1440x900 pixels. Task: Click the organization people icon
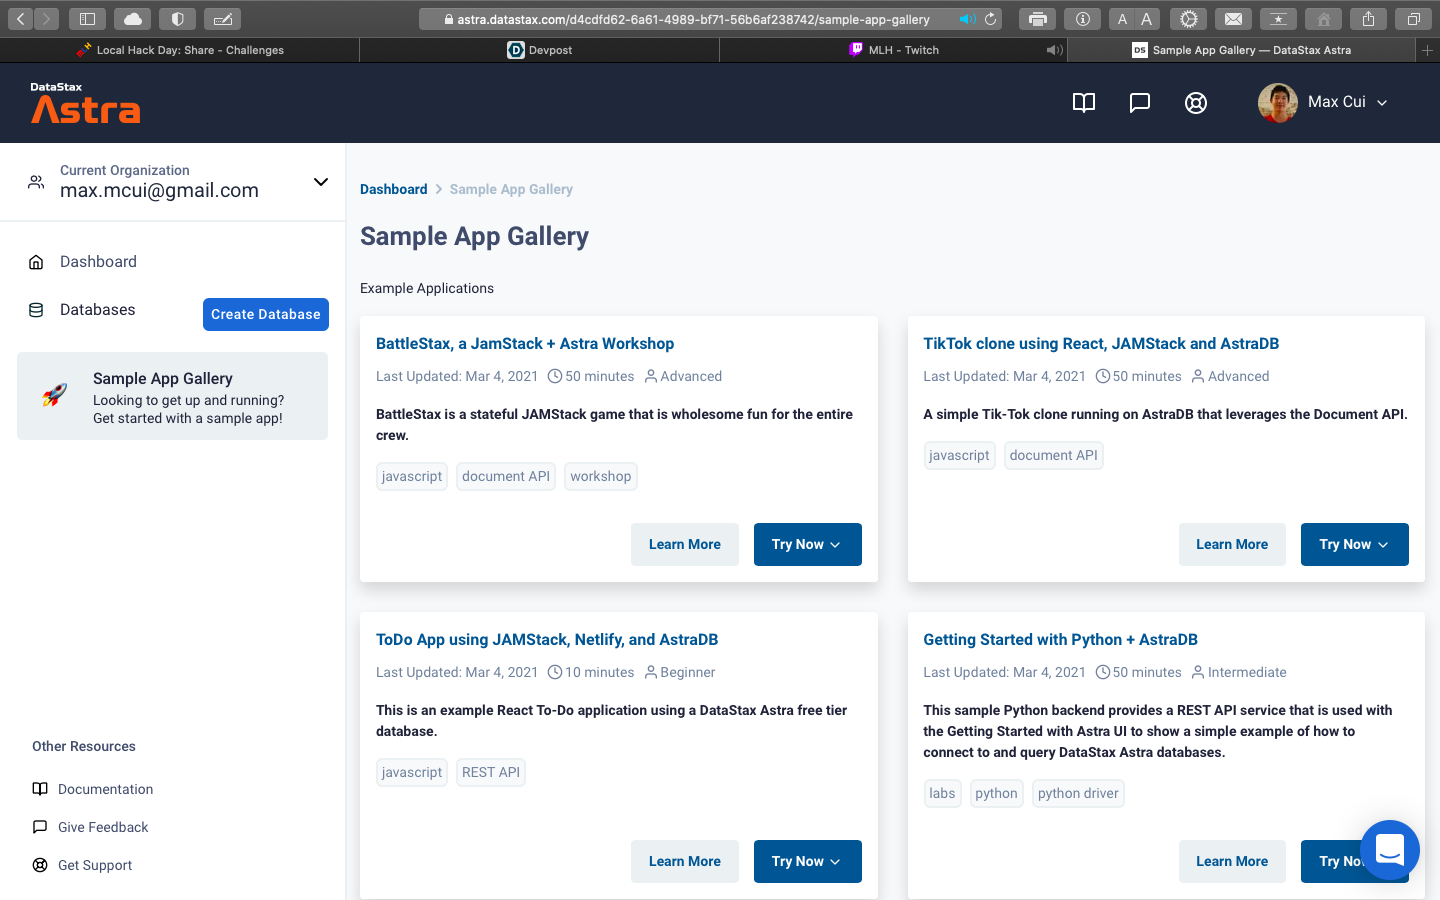(36, 182)
